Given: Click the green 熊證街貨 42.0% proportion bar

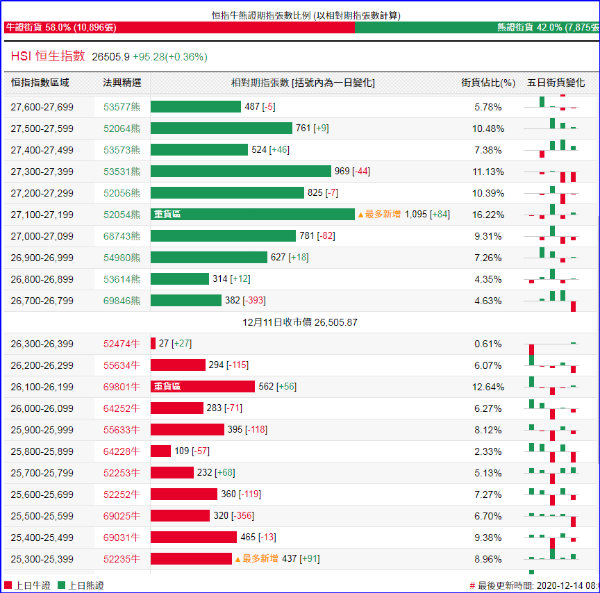Looking at the screenshot, I should [x=477, y=27].
